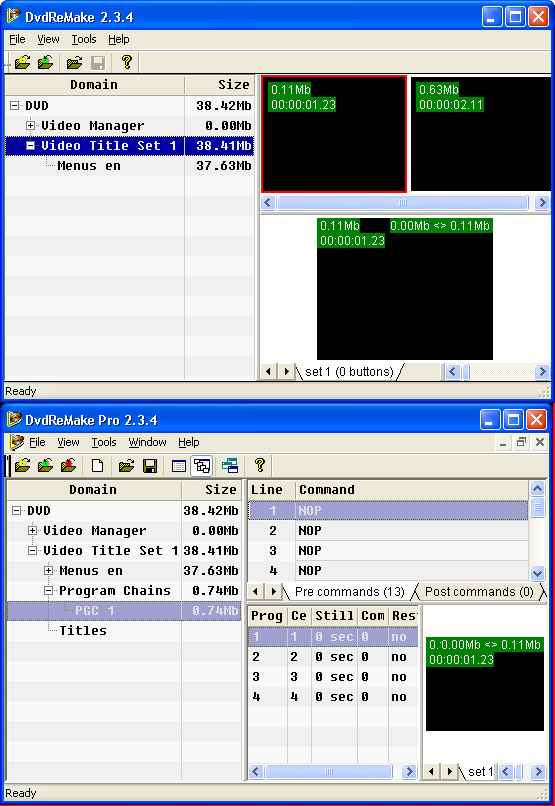Image resolution: width=555 pixels, height=806 pixels.
Task: Click the previous-tab arrow beside Pre commands tab
Action: coord(256,592)
